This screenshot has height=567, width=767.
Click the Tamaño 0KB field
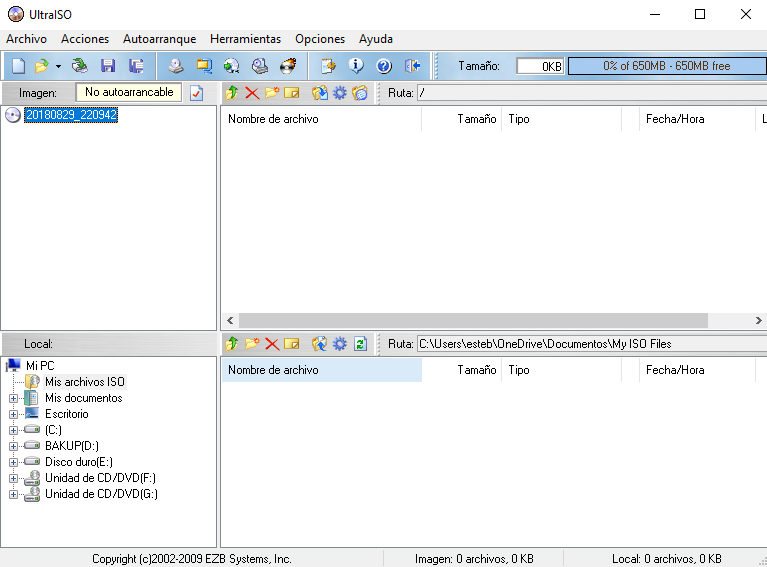pyautogui.click(x=540, y=66)
